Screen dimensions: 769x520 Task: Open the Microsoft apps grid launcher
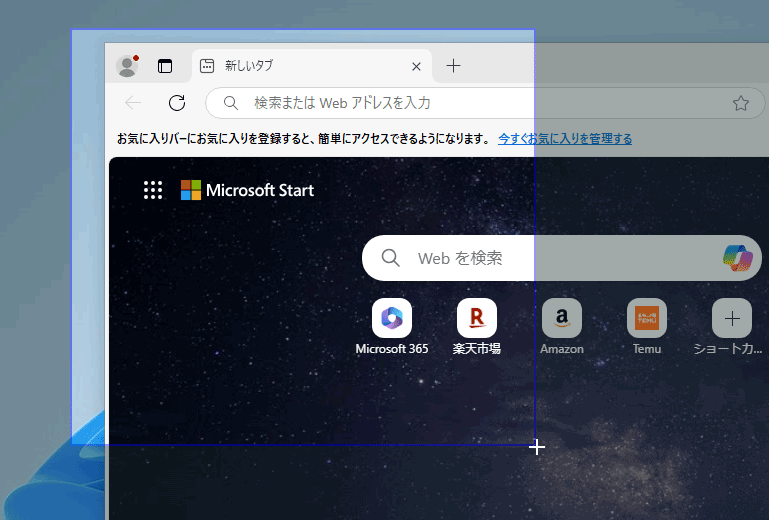153,190
